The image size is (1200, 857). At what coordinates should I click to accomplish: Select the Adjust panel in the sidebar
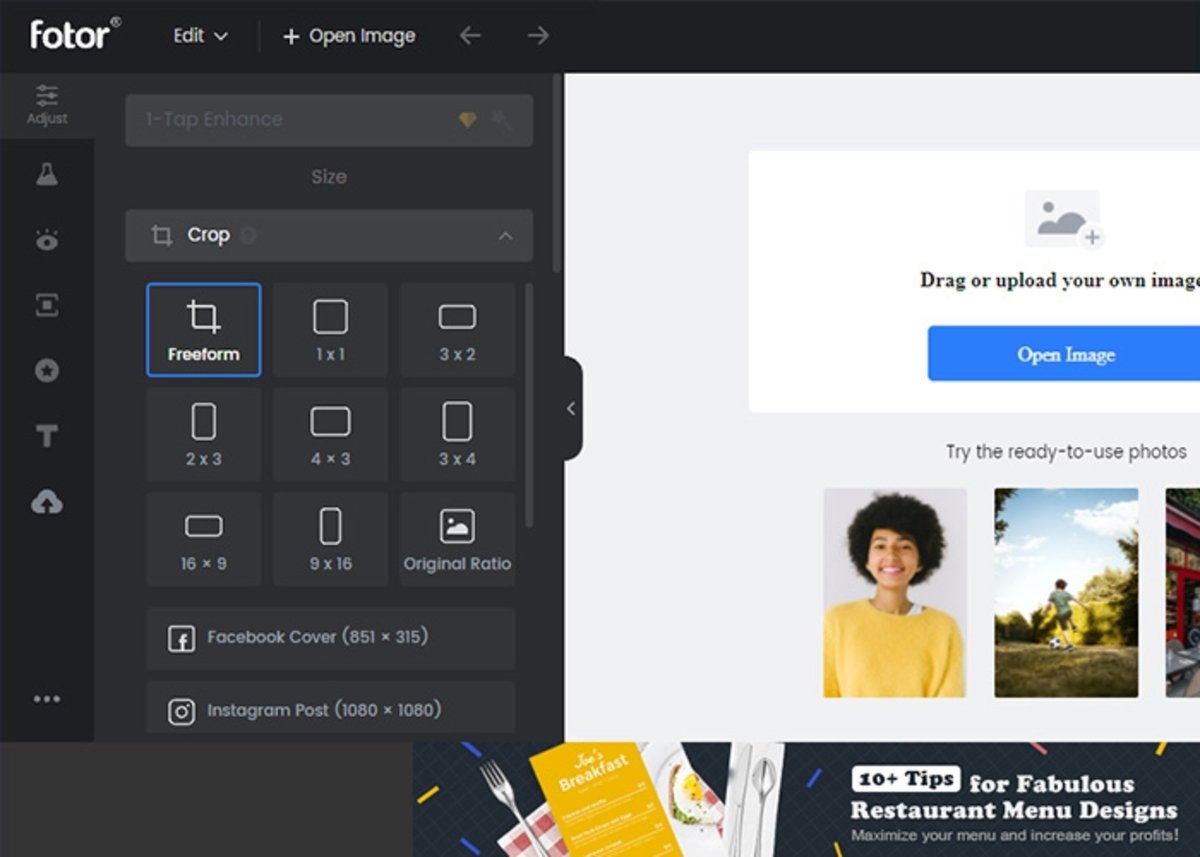click(47, 105)
